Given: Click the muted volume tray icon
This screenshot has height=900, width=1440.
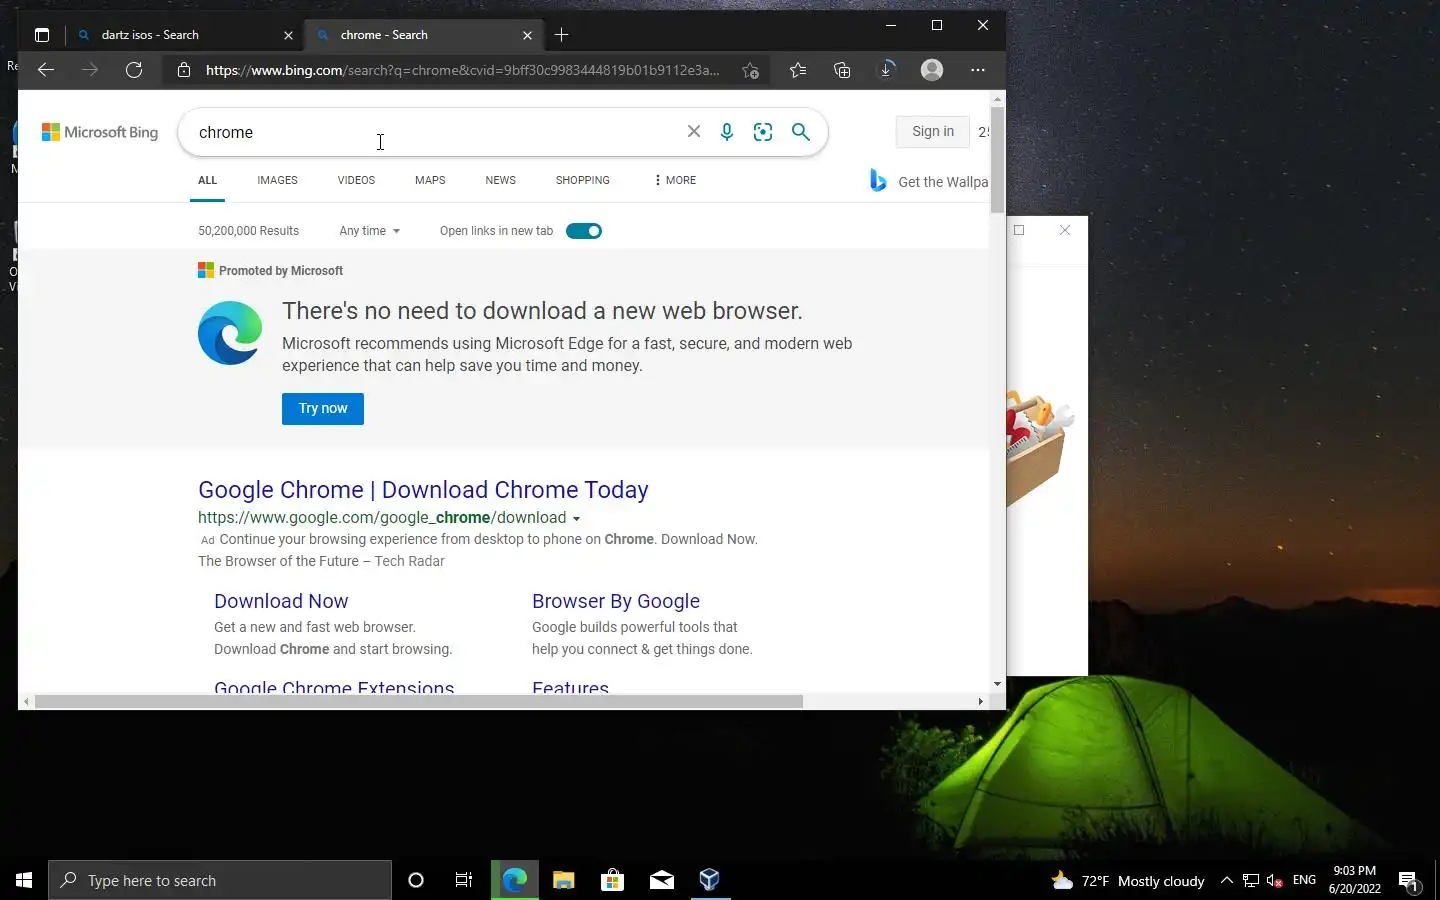Looking at the screenshot, I should point(1275,880).
